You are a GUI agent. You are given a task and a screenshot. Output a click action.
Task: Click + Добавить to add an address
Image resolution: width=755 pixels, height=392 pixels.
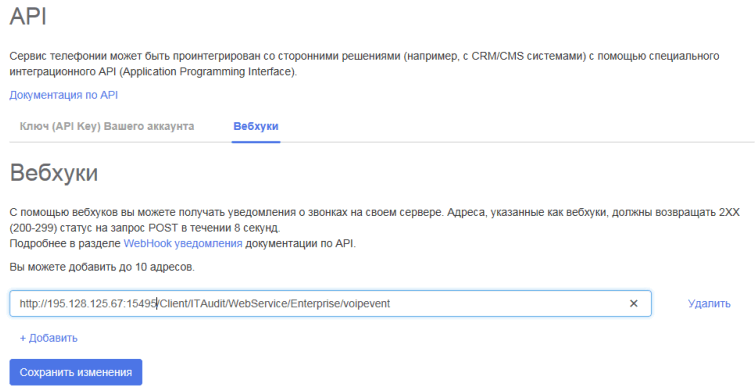(48, 338)
